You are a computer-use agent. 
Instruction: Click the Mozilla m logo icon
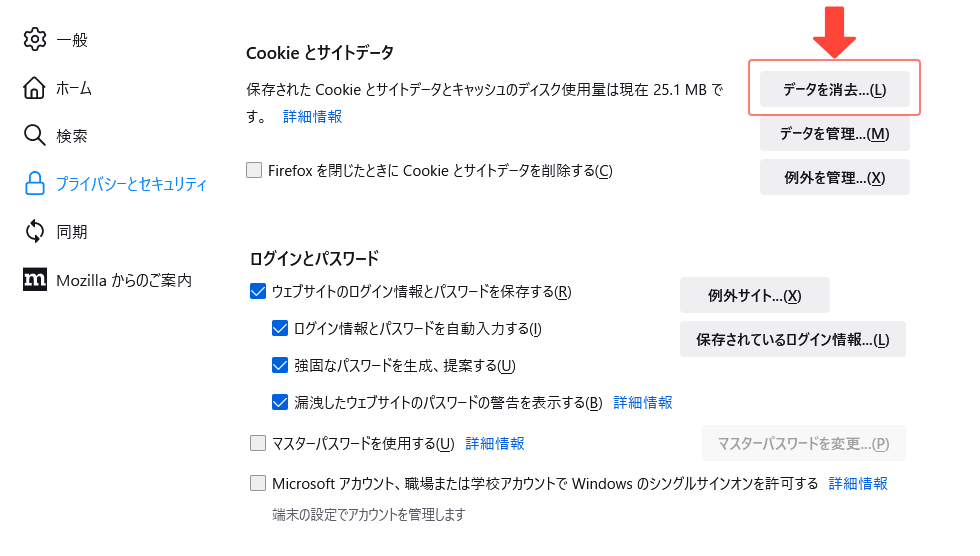[x=35, y=280]
